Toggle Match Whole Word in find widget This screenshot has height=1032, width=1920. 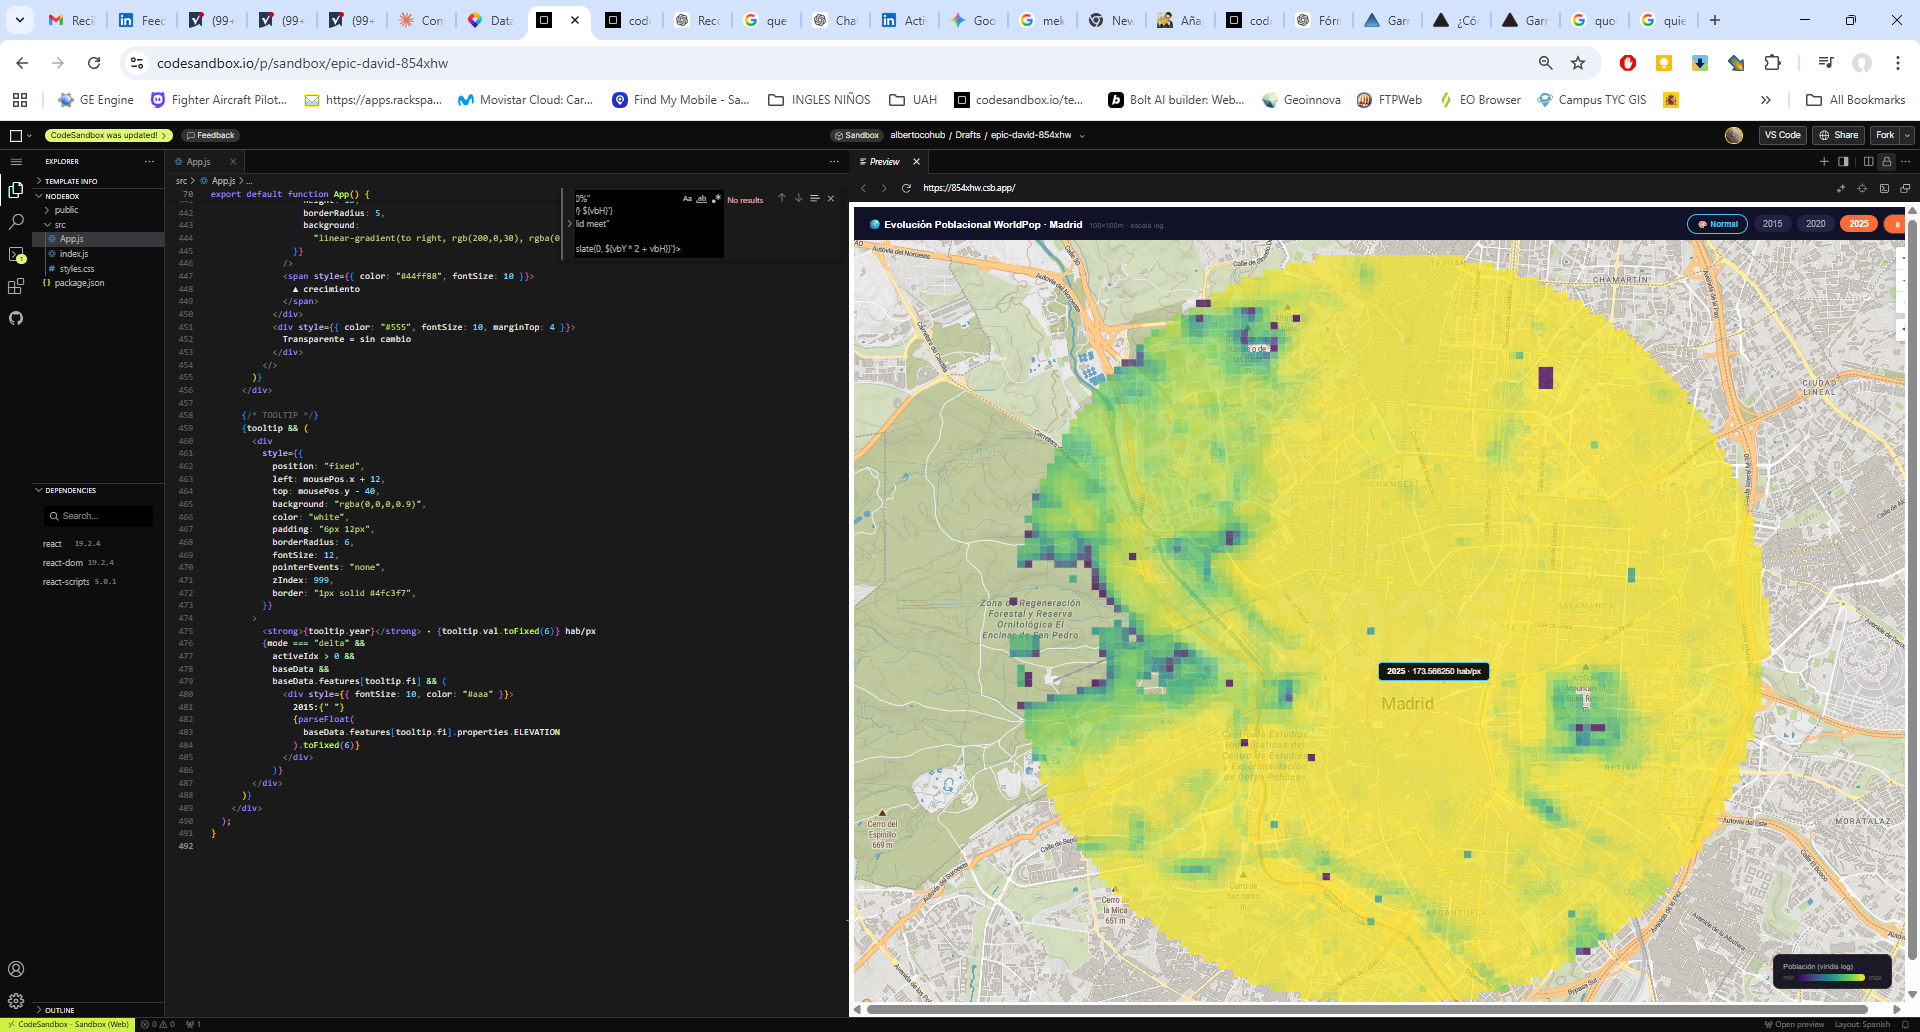point(701,199)
